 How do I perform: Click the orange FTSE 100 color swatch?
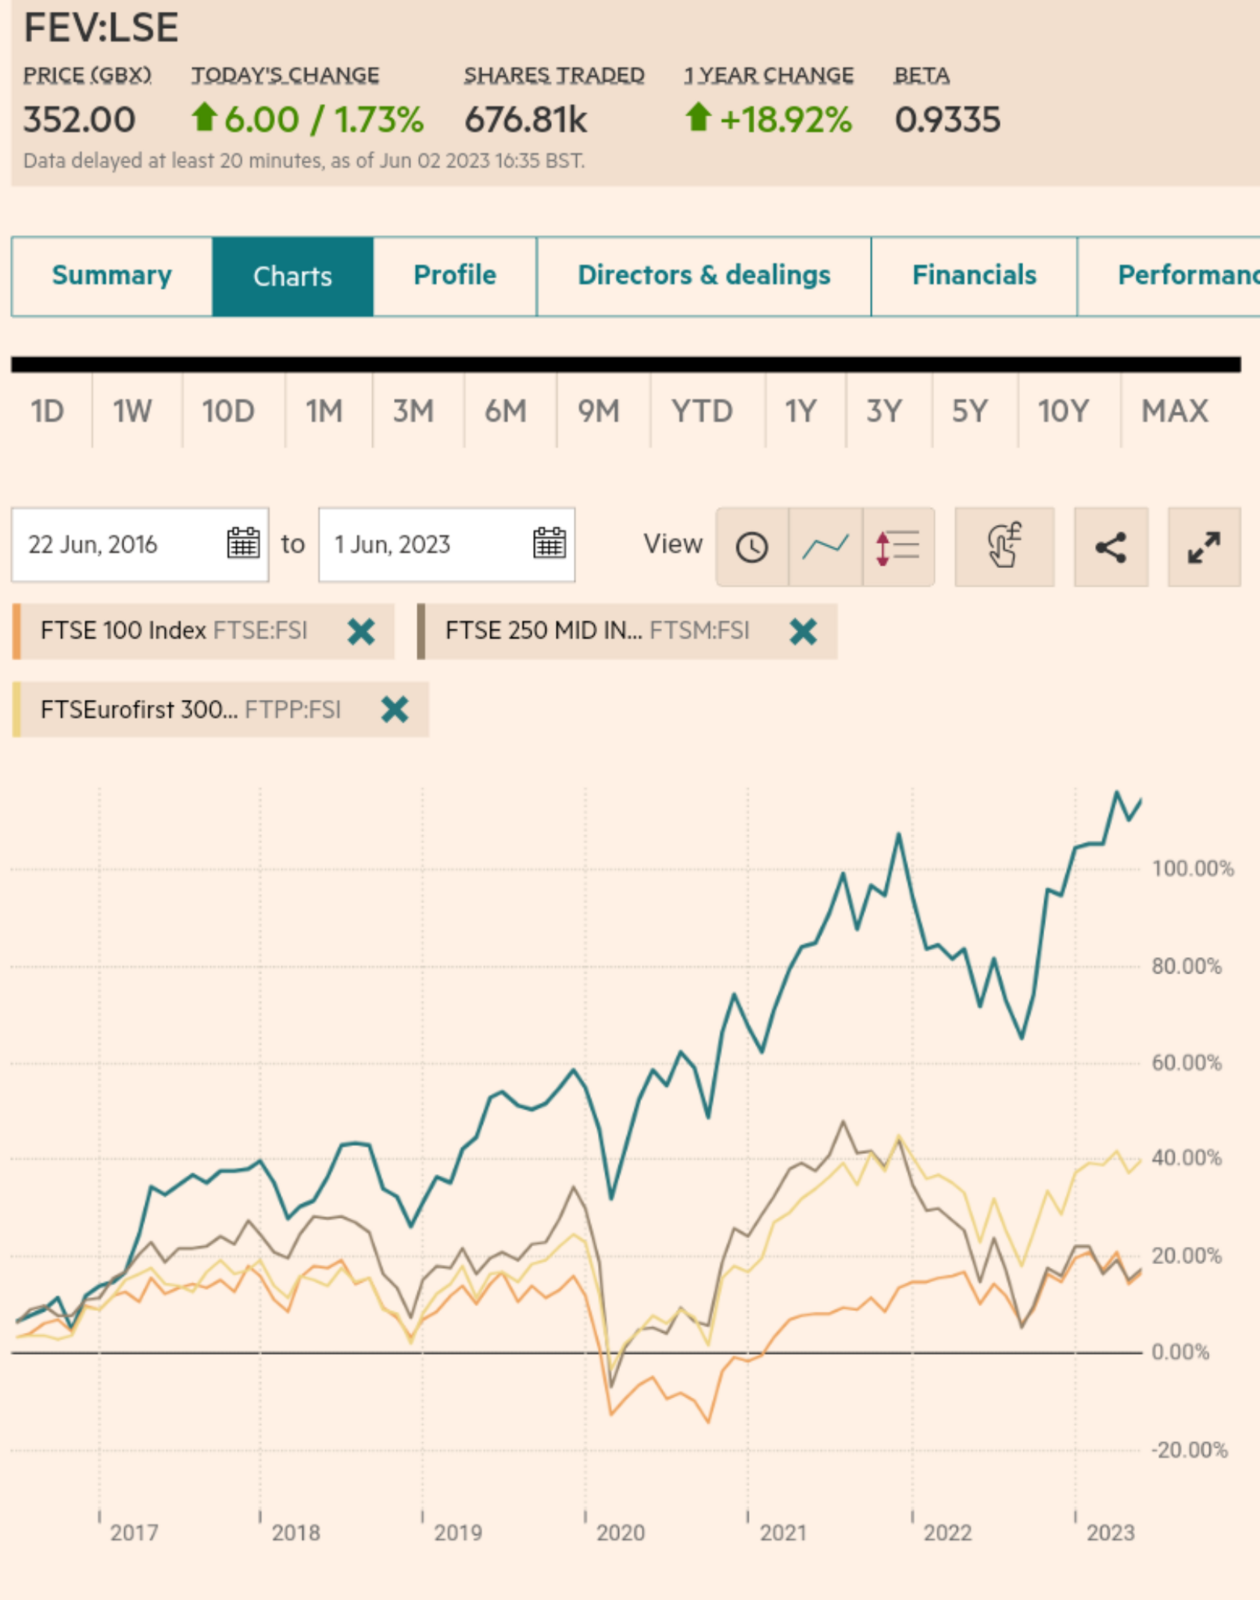(17, 631)
